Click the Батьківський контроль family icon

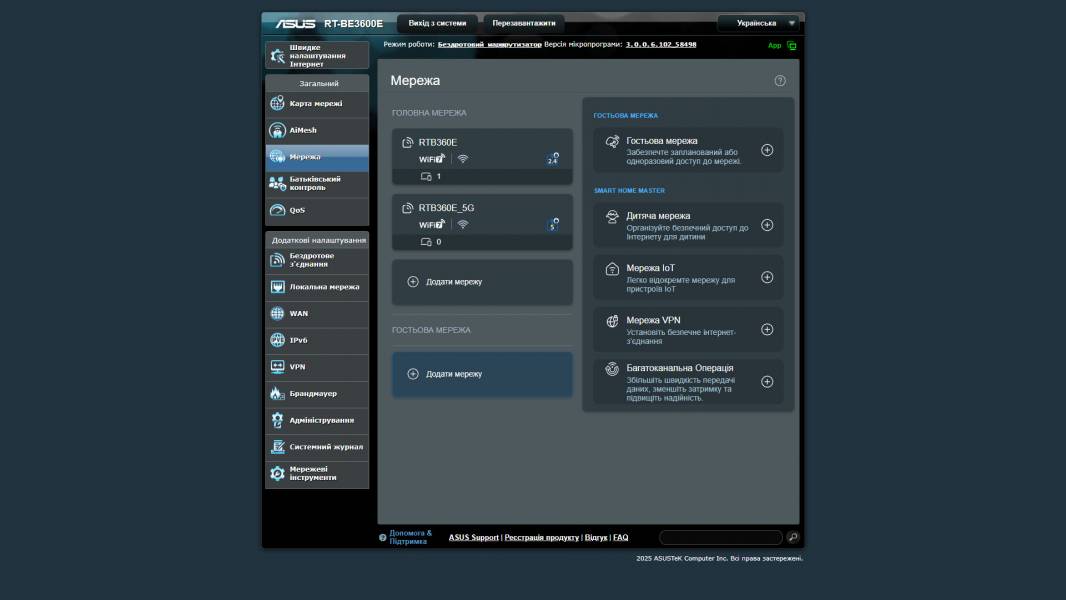pos(277,183)
